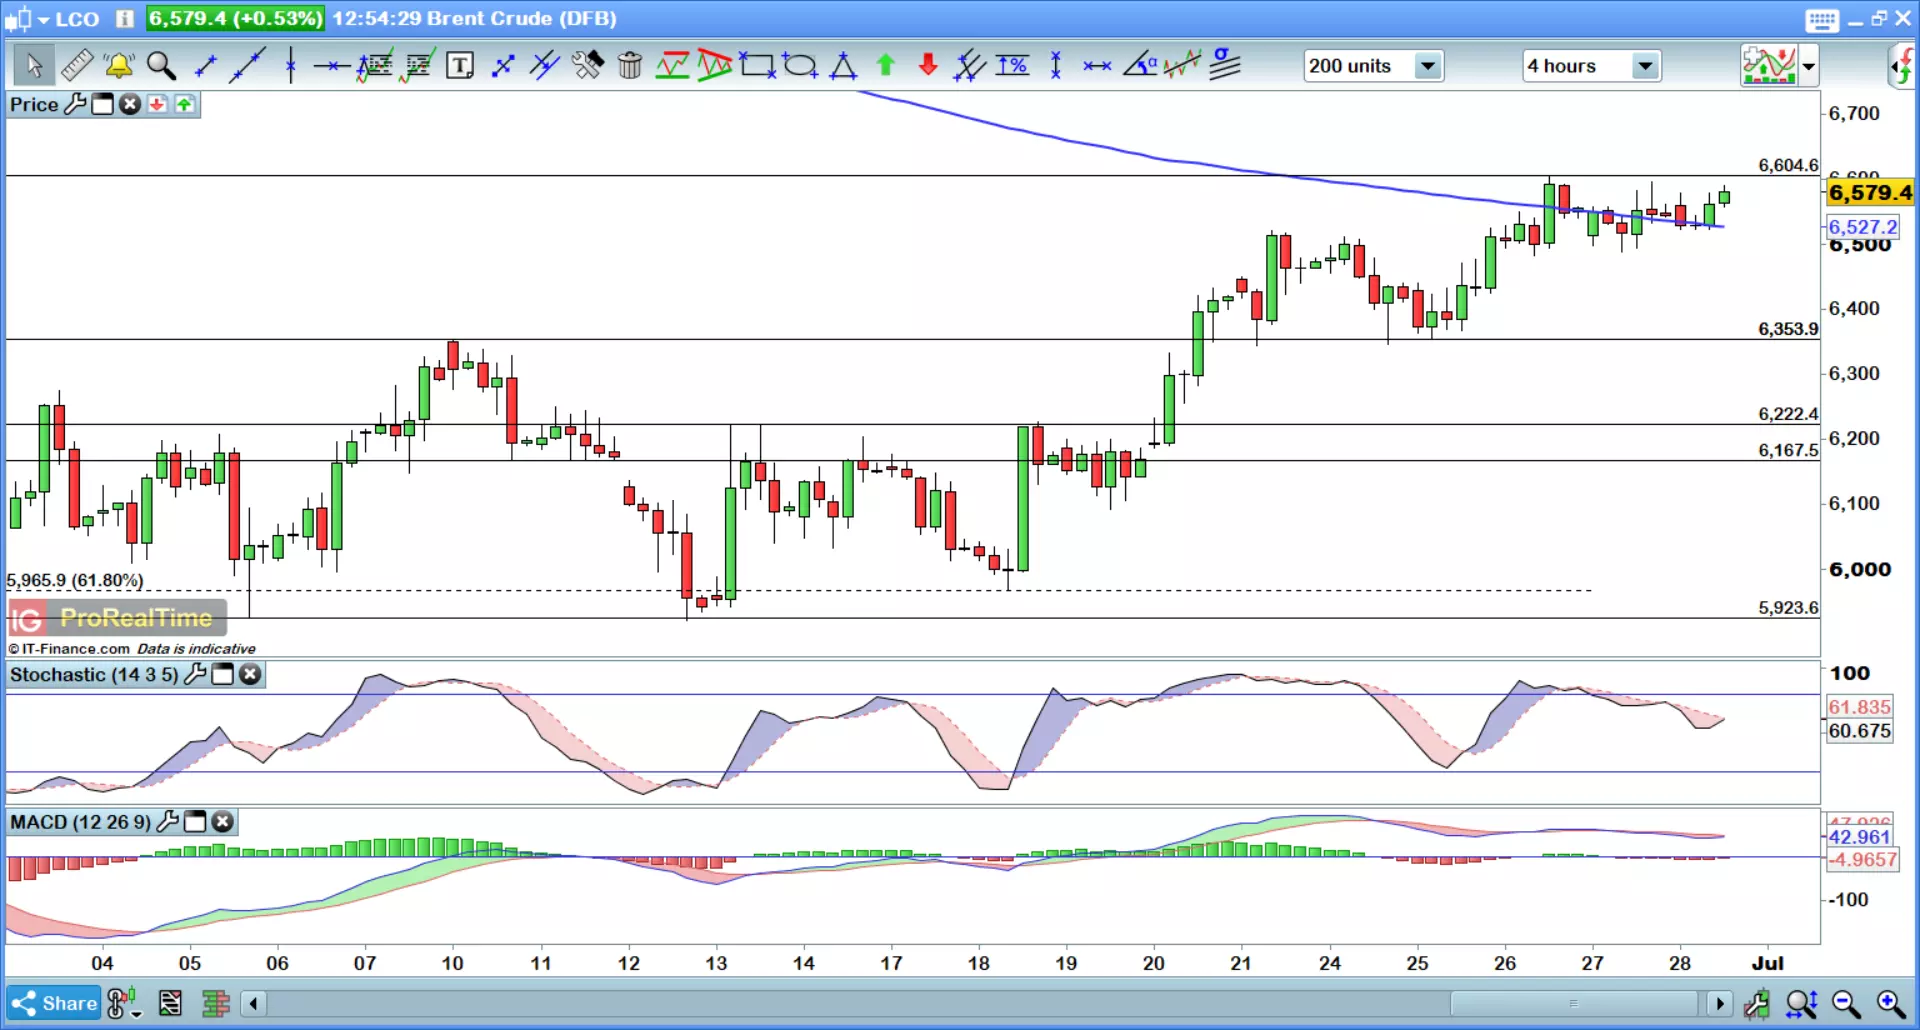Screen dimensions: 1920x1030
Task: Move Price panel up with green arrow
Action: [x=185, y=104]
